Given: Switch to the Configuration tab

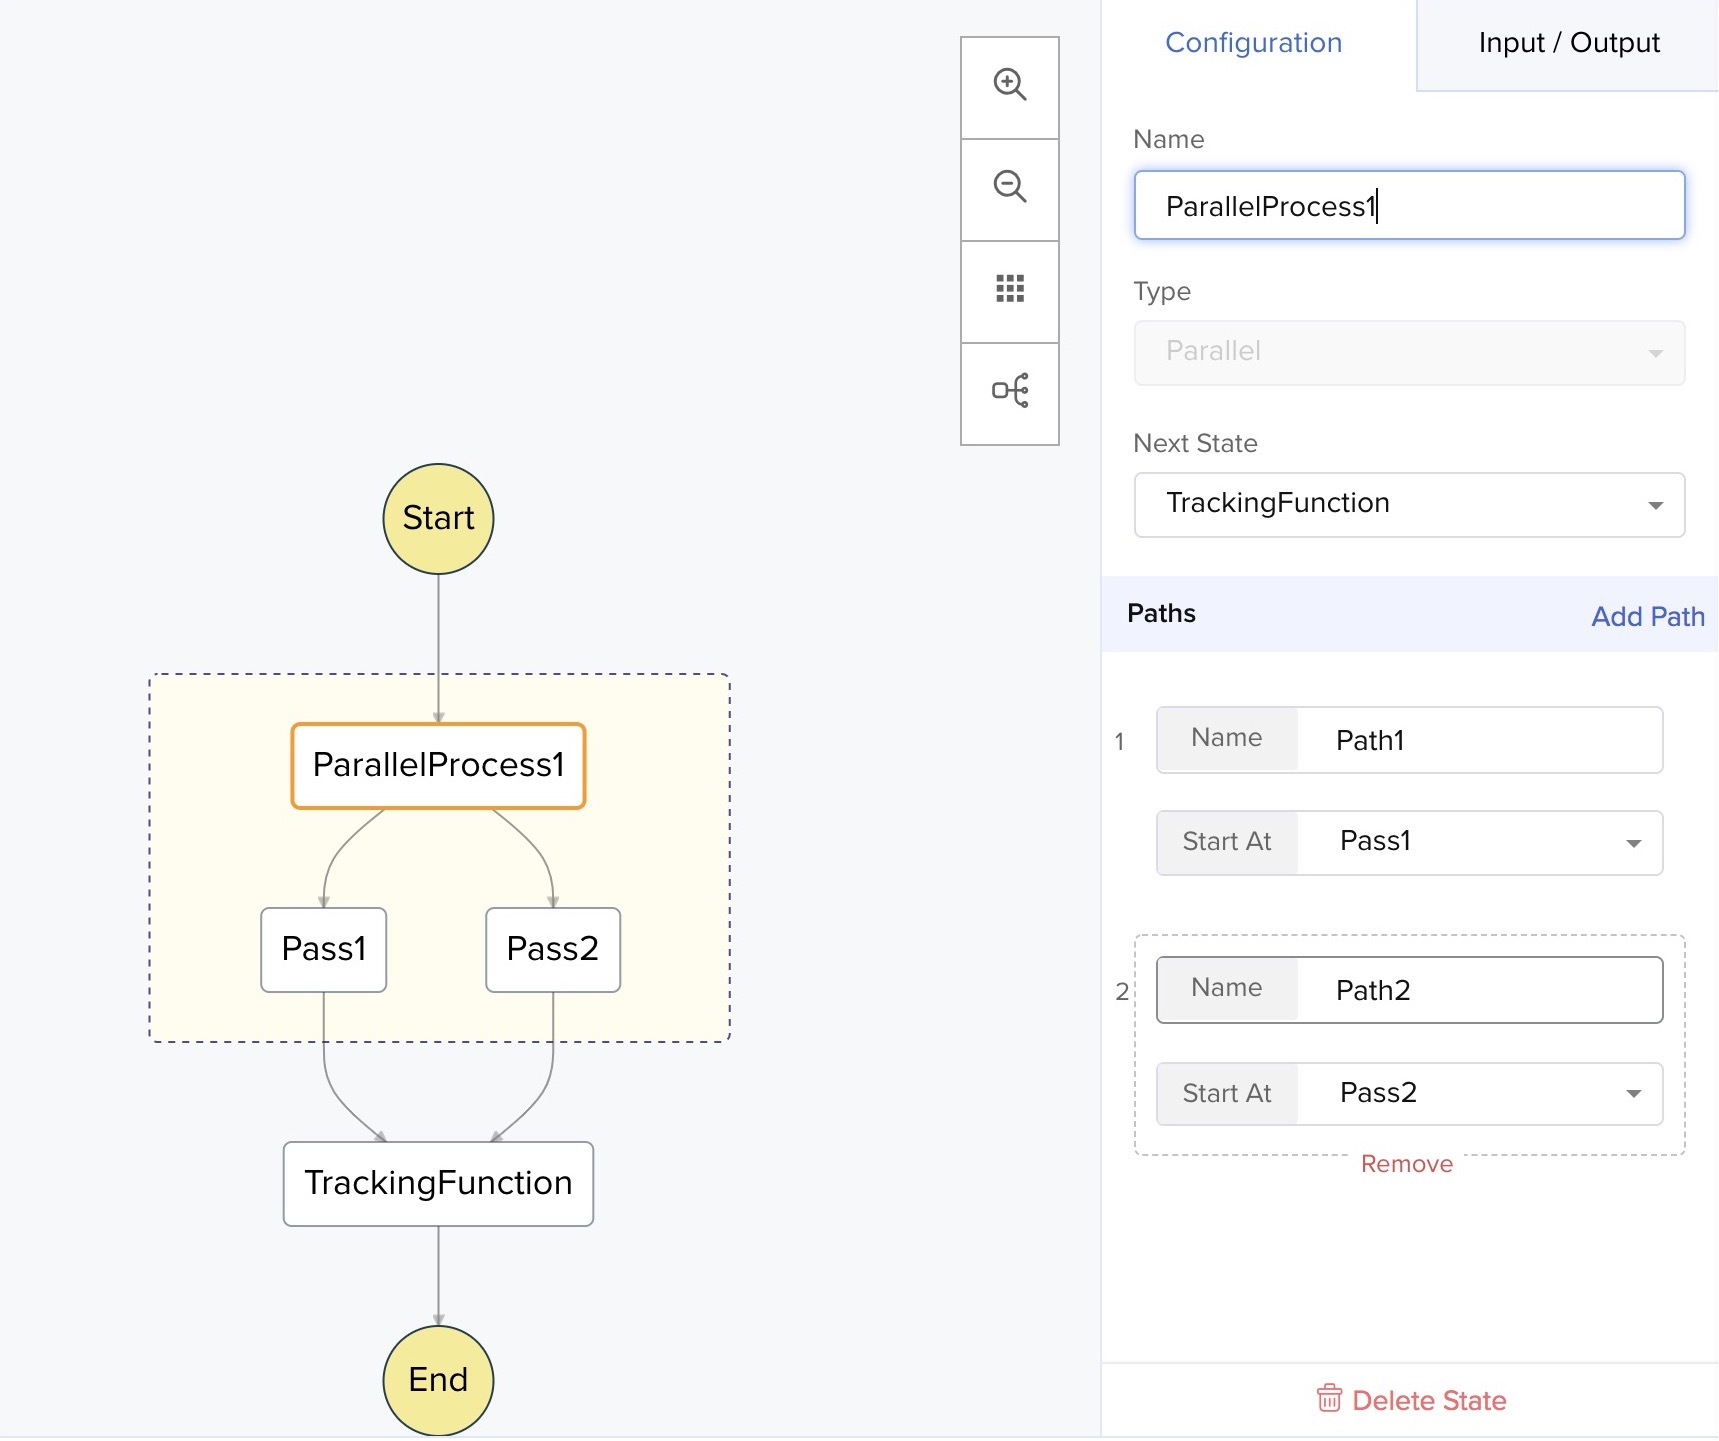Looking at the screenshot, I should tap(1253, 43).
